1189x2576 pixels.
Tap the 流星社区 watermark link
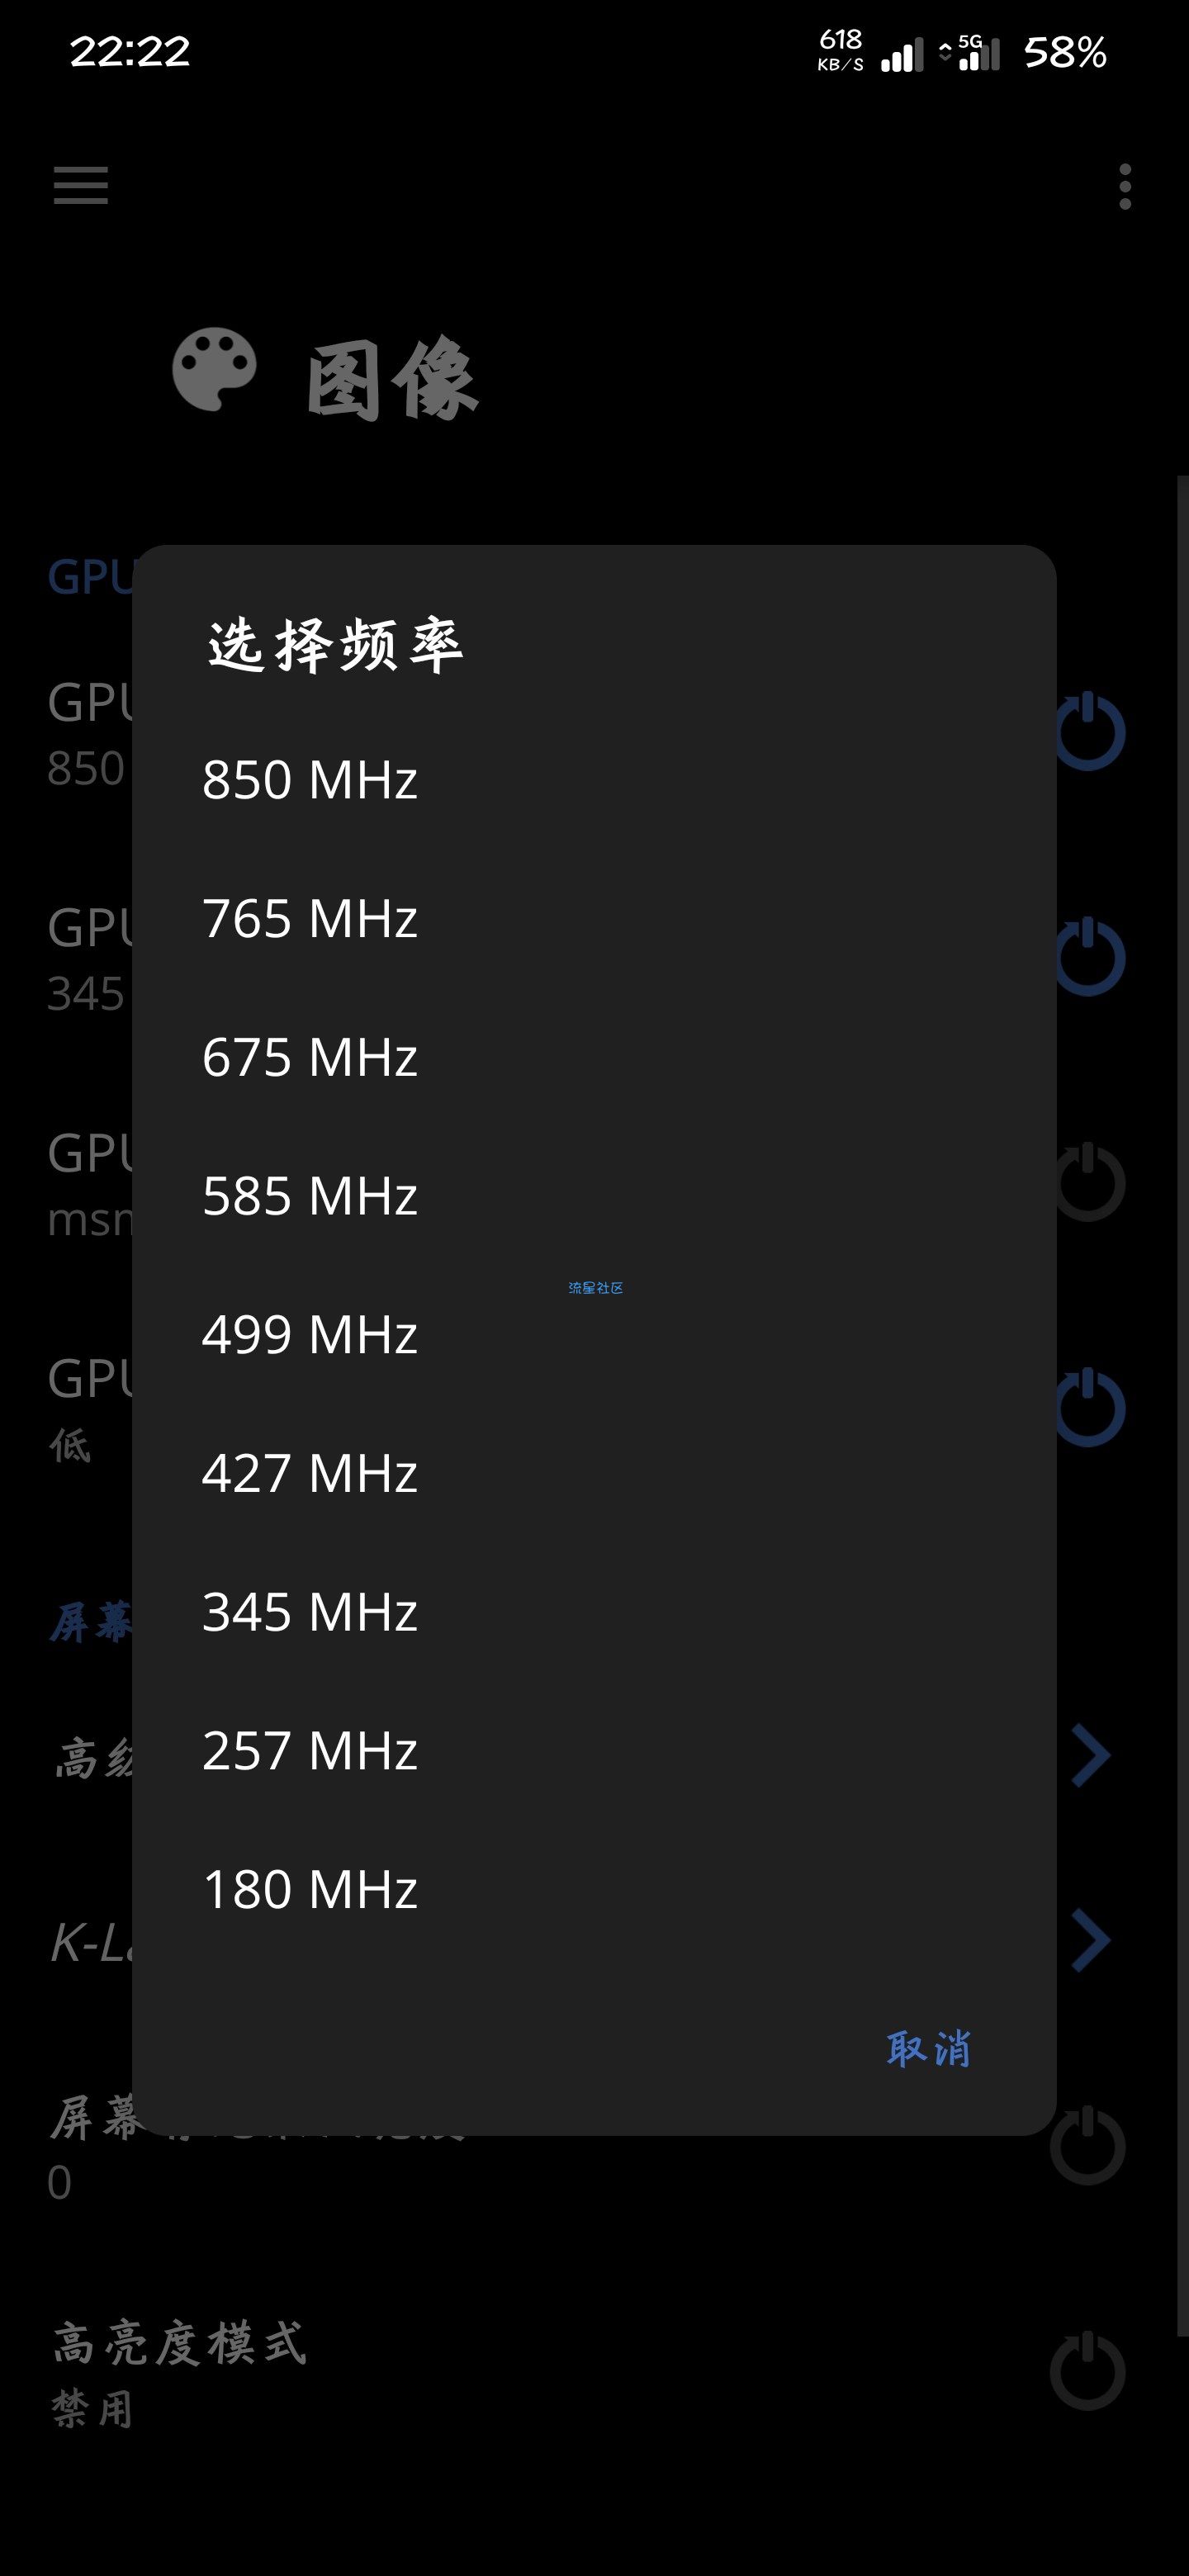tap(595, 1288)
